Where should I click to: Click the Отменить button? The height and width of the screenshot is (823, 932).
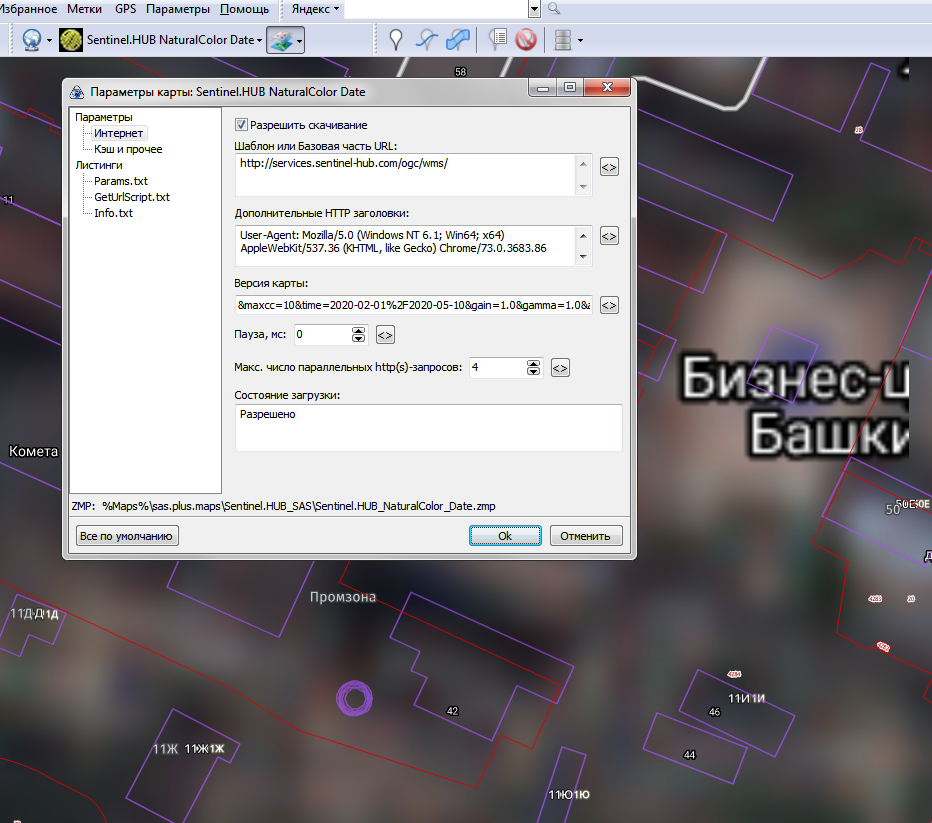(586, 536)
